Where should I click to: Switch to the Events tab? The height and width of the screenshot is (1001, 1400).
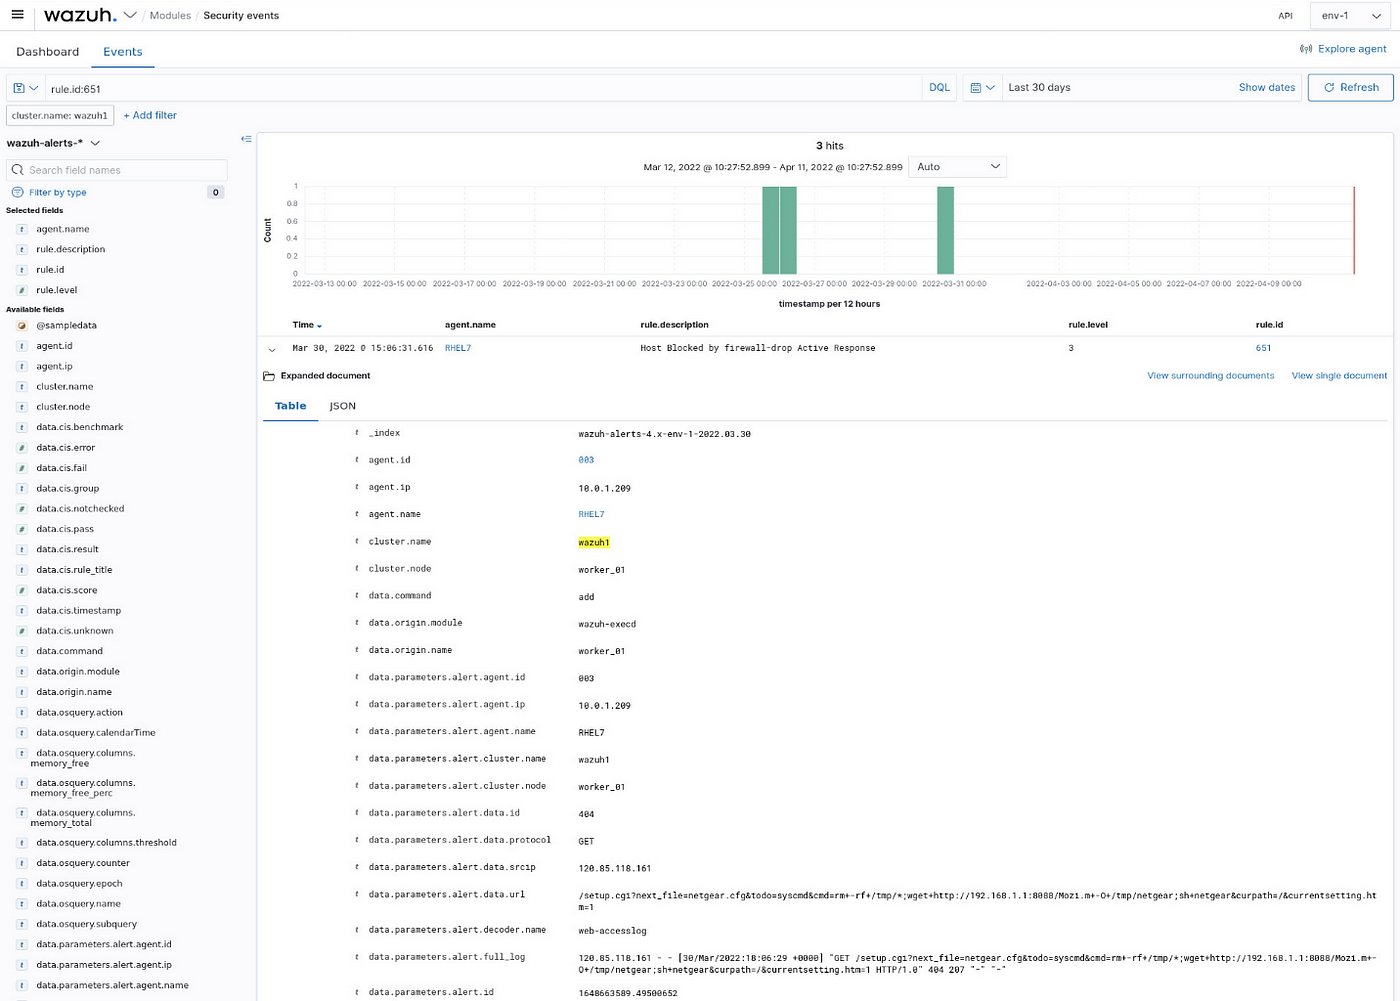[x=123, y=52]
